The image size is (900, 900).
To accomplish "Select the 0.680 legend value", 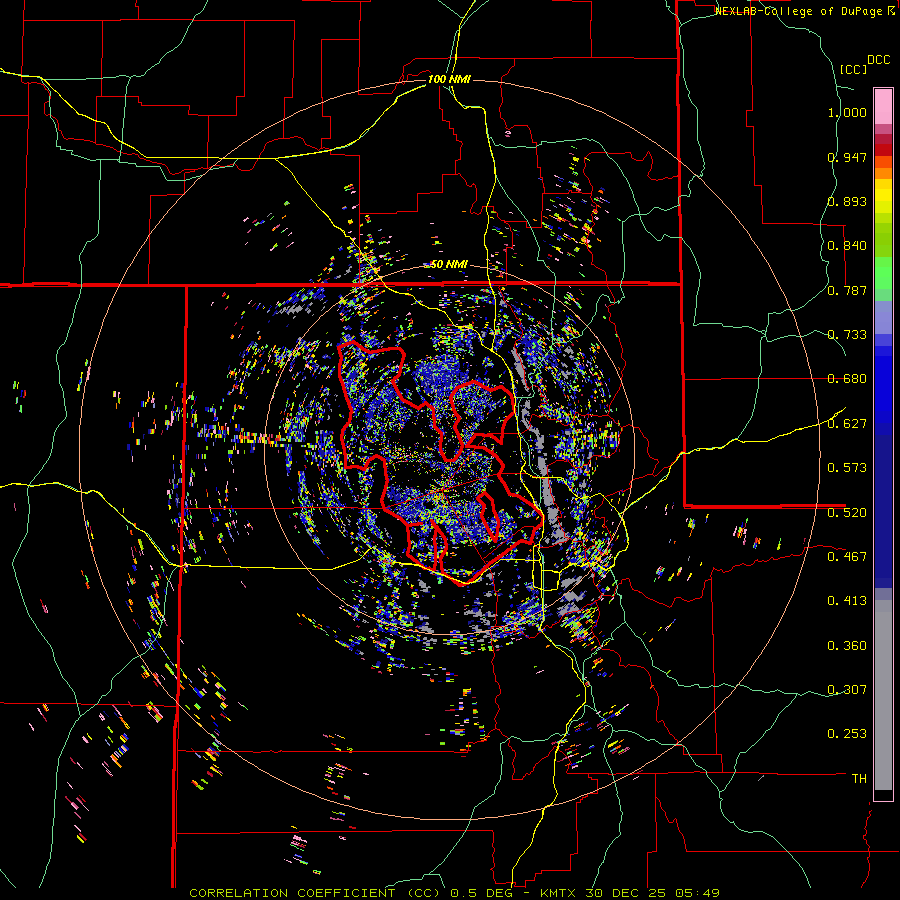I will click(847, 379).
